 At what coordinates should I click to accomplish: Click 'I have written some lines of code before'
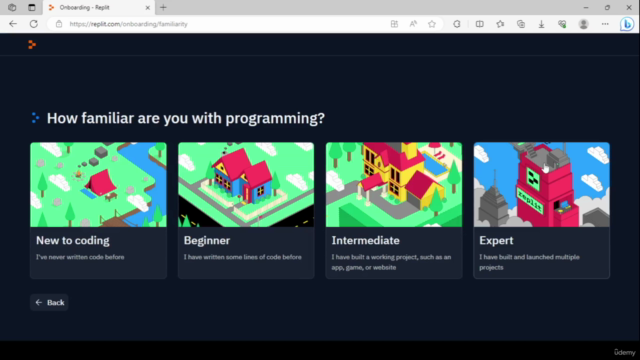click(243, 257)
